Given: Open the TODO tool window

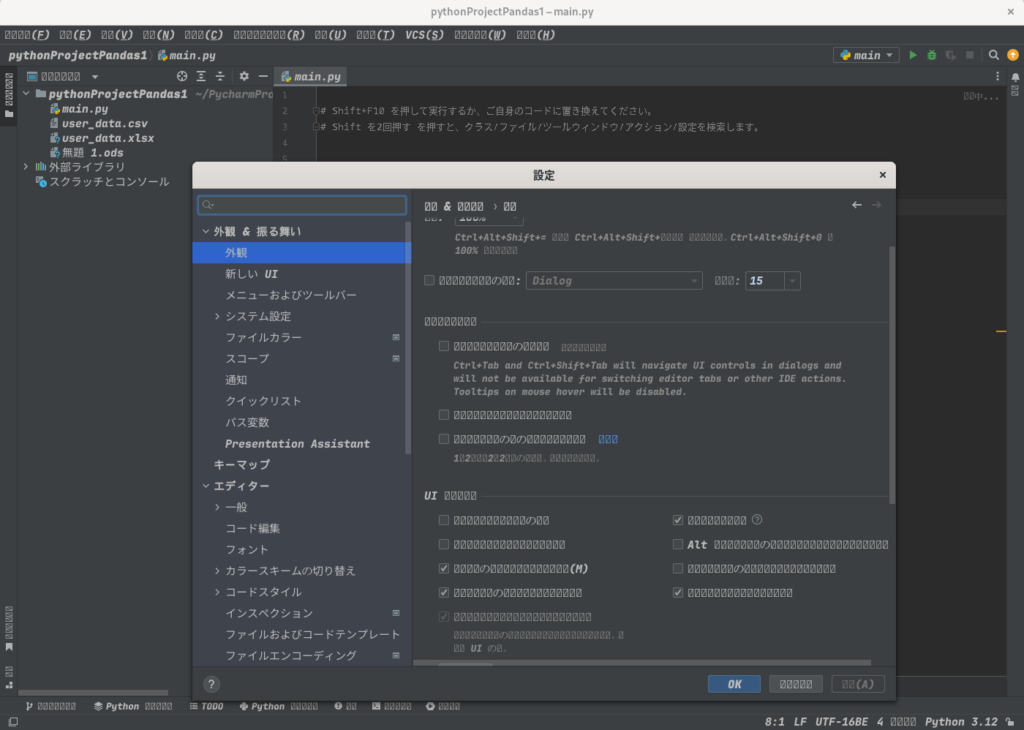Looking at the screenshot, I should [x=206, y=706].
